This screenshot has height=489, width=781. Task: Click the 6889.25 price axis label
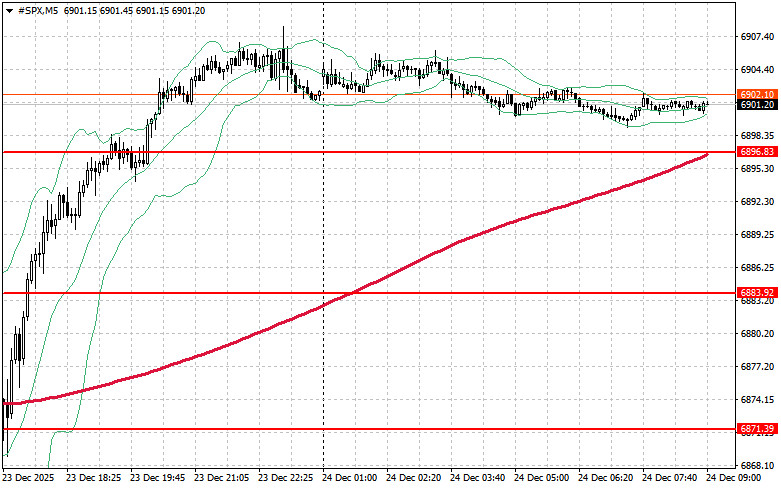point(757,234)
